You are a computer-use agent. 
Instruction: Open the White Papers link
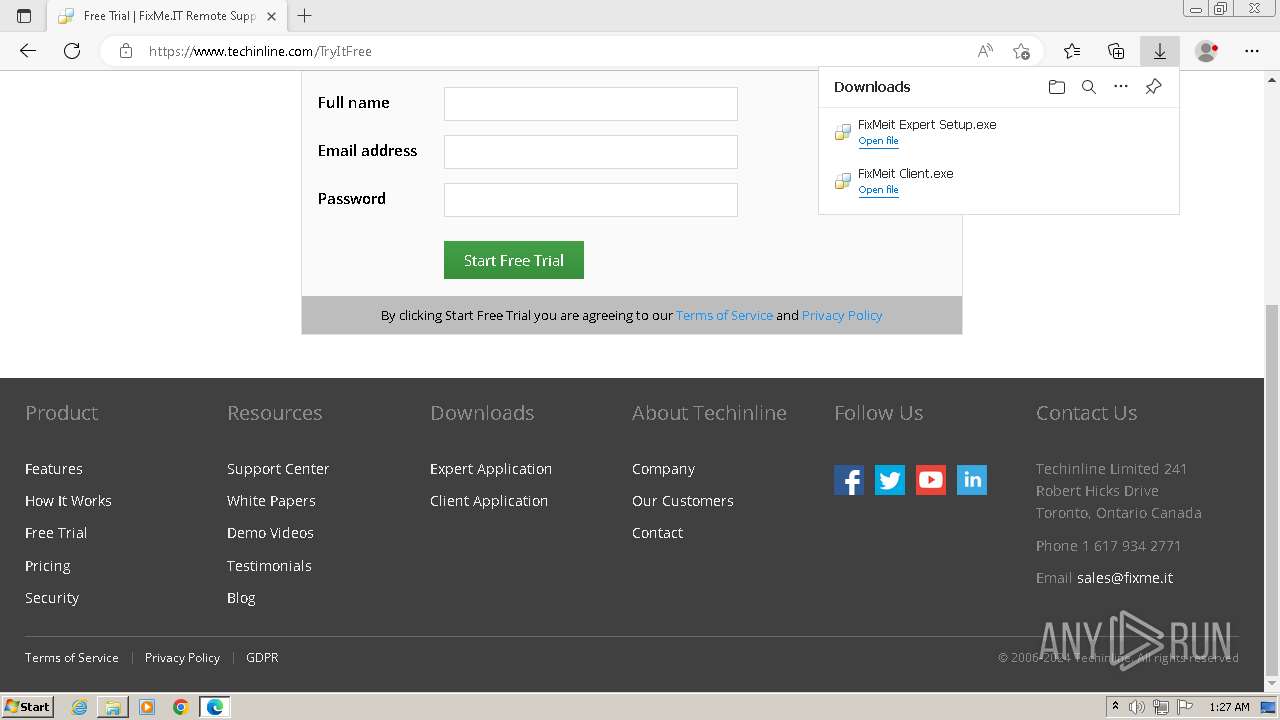click(x=271, y=501)
